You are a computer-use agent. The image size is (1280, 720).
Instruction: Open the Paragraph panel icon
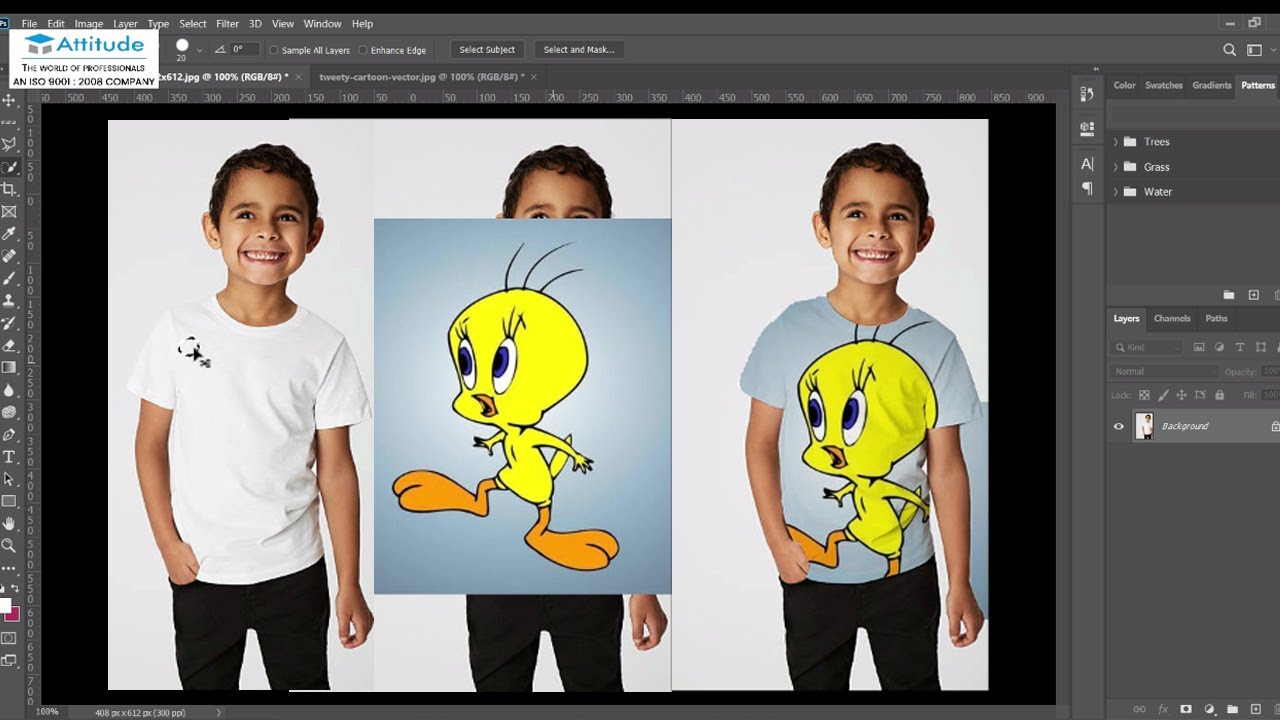point(1088,188)
